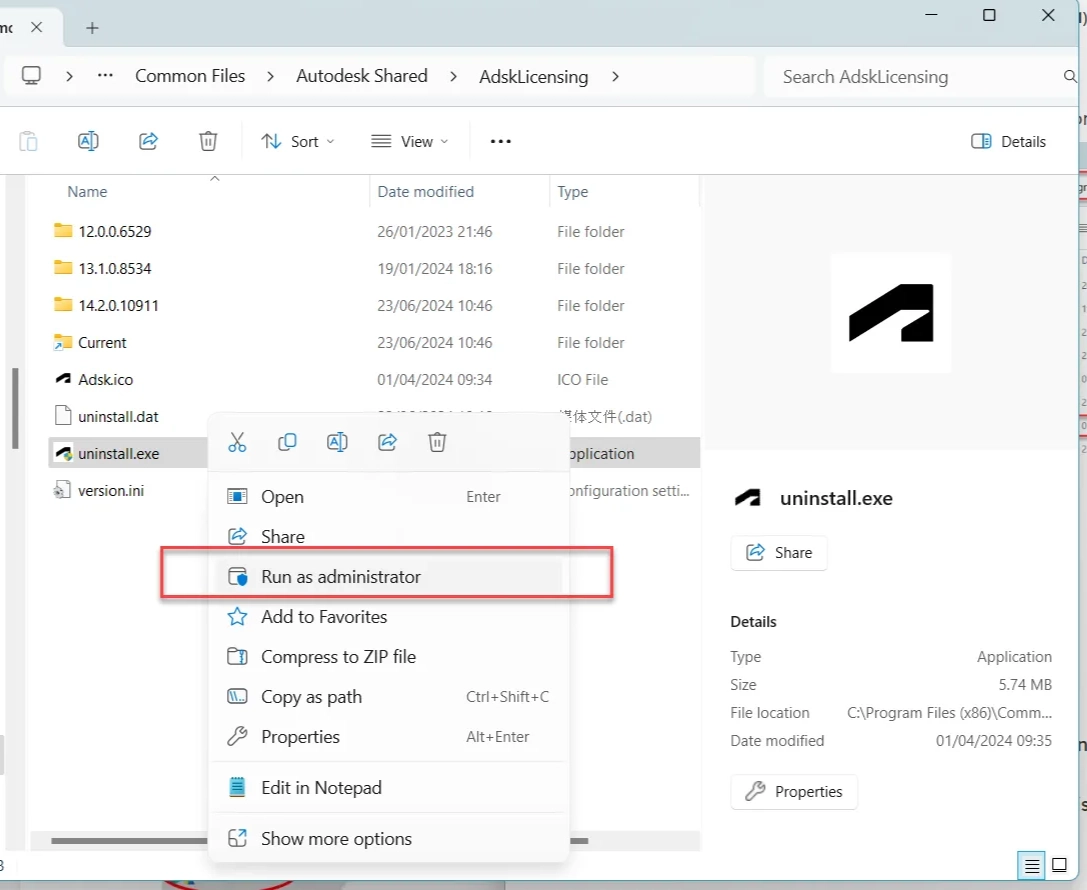Open the View dropdown
1087x890 pixels.
click(x=410, y=141)
